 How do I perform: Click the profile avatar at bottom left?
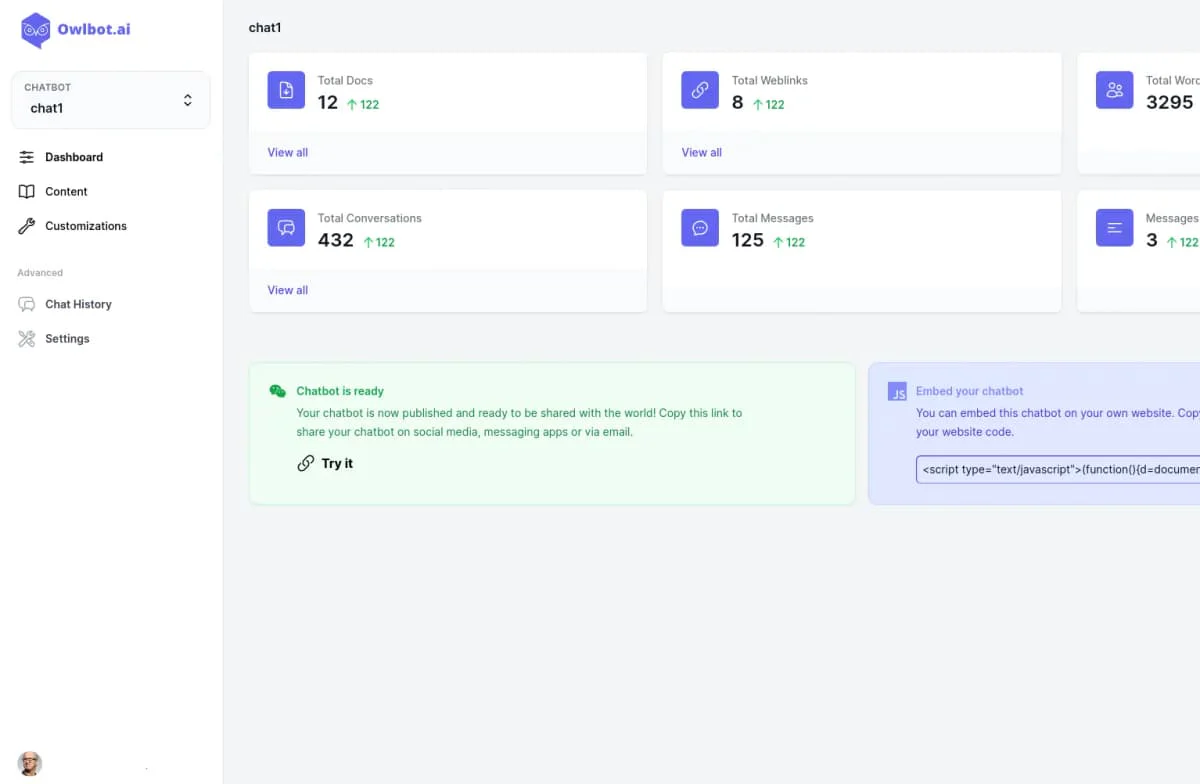click(29, 763)
